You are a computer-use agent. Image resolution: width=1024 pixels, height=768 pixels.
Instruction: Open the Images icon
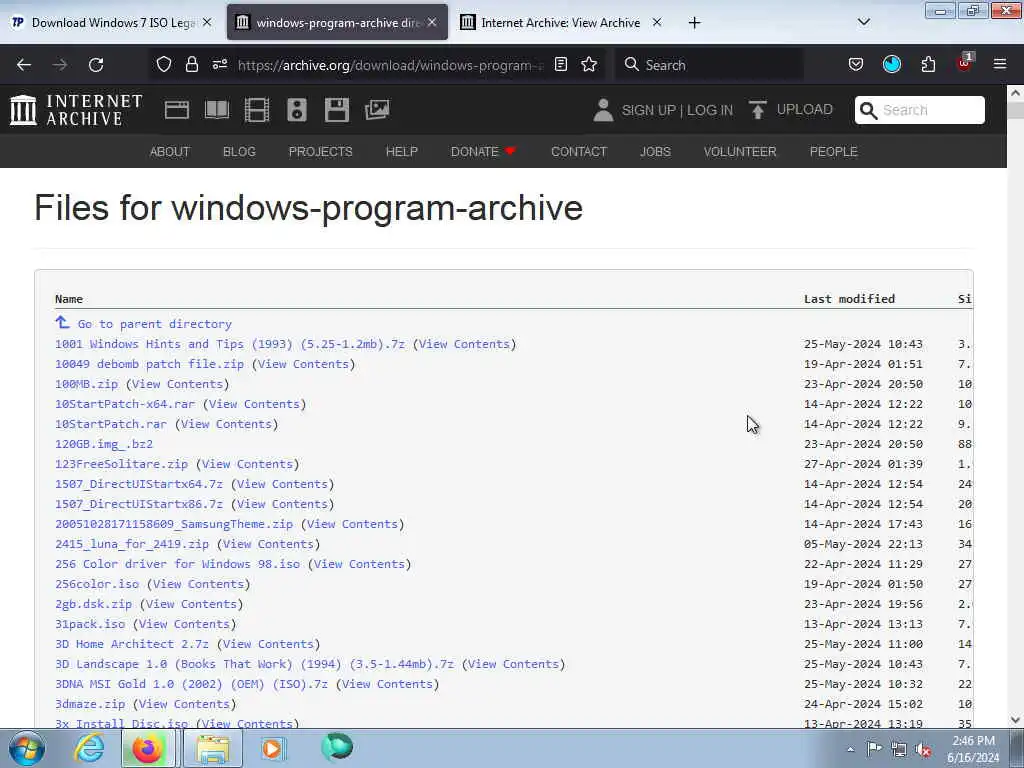tap(377, 110)
